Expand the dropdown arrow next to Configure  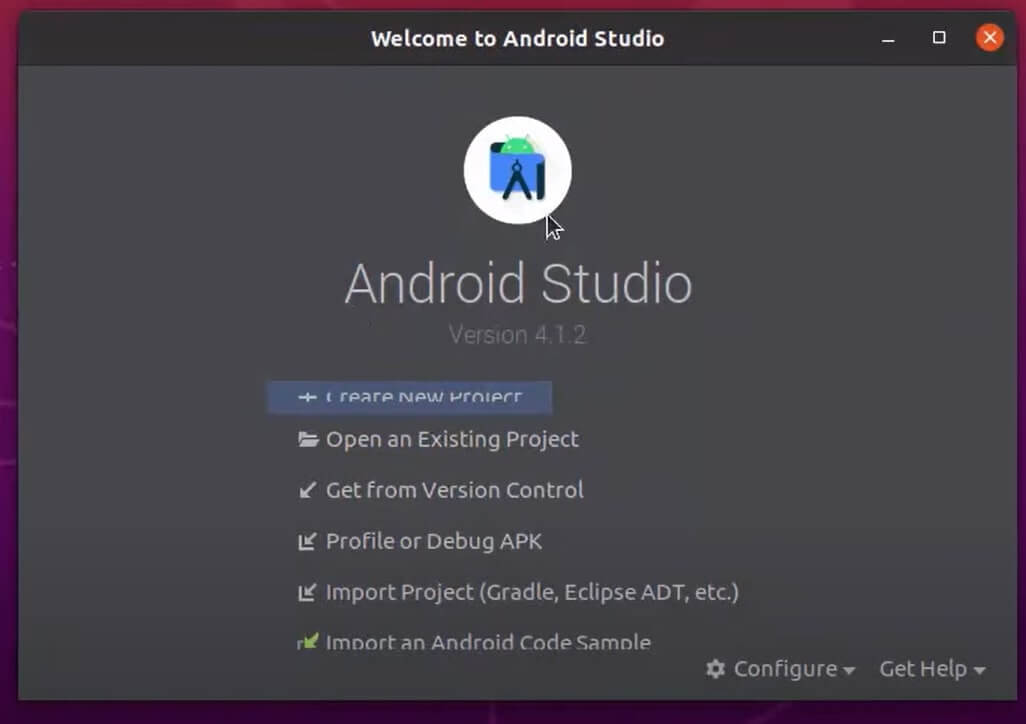coord(849,670)
